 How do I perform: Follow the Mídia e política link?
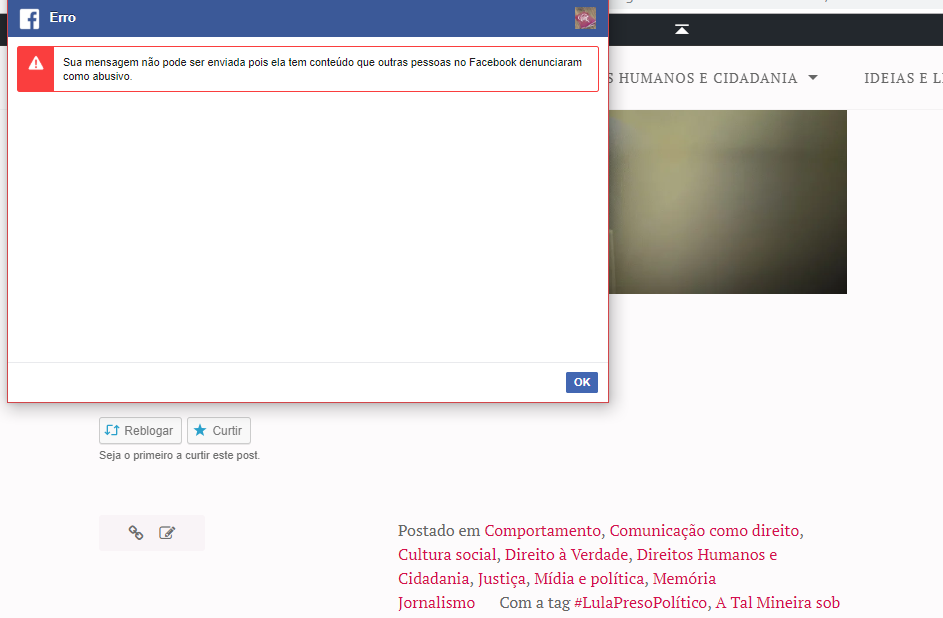pos(589,578)
